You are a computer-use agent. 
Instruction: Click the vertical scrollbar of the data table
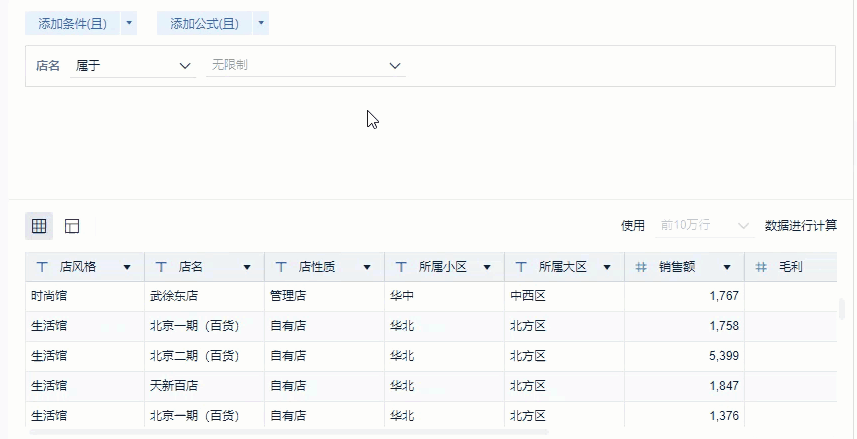[x=840, y=308]
